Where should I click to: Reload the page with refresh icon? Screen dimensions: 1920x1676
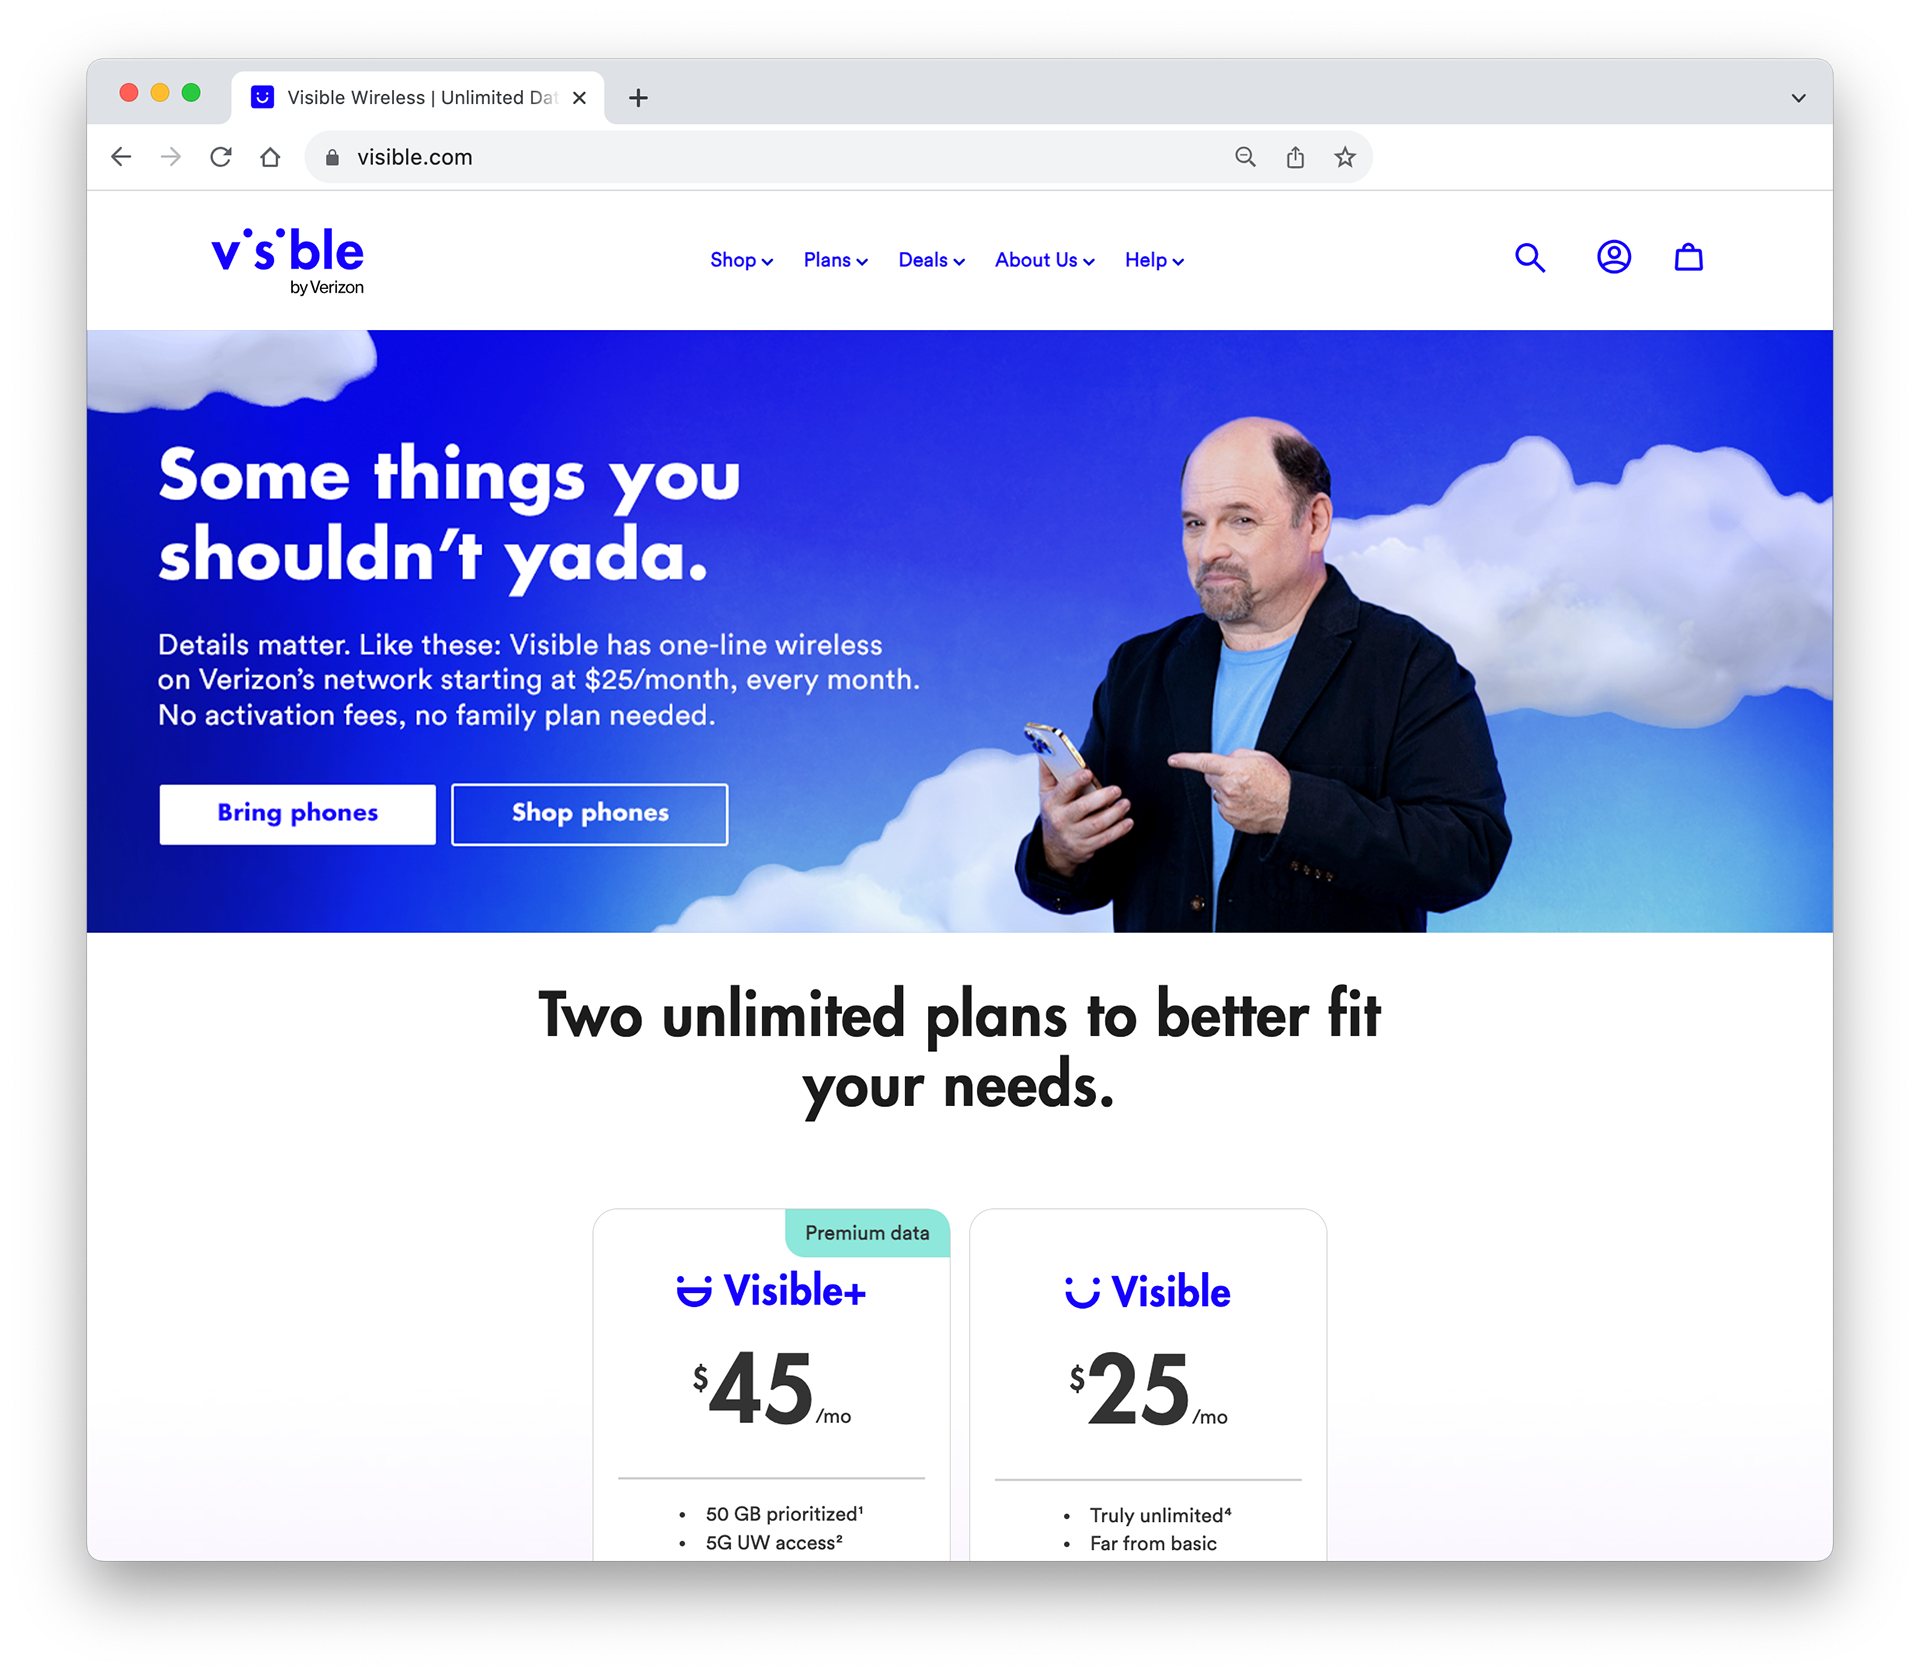click(x=221, y=157)
